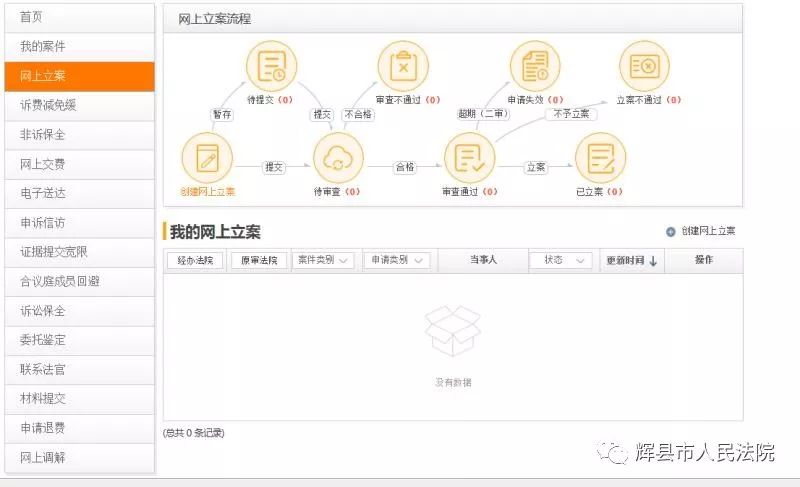
Task: Open the 已立案 icon
Action: (600, 158)
